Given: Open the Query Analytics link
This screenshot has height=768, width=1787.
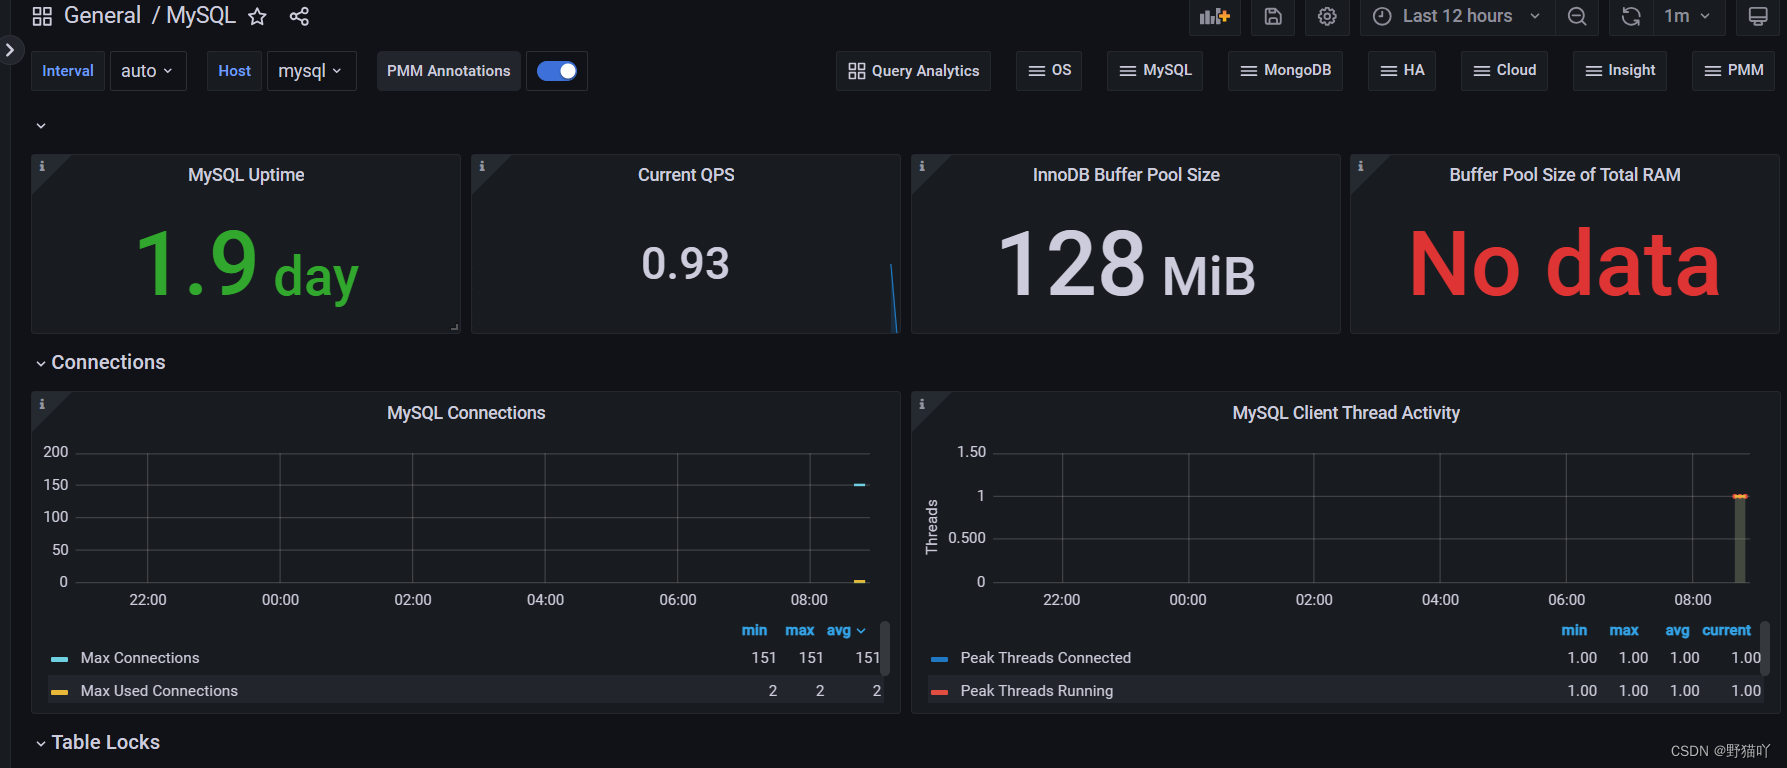Looking at the screenshot, I should tap(913, 71).
